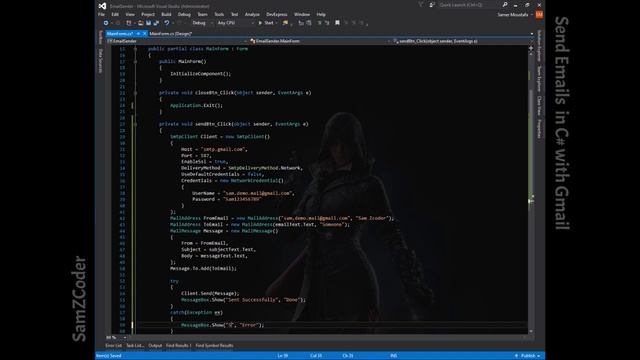Close the MainForm.cs tab
The width and height of the screenshot is (640, 360).
pyautogui.click(x=144, y=33)
